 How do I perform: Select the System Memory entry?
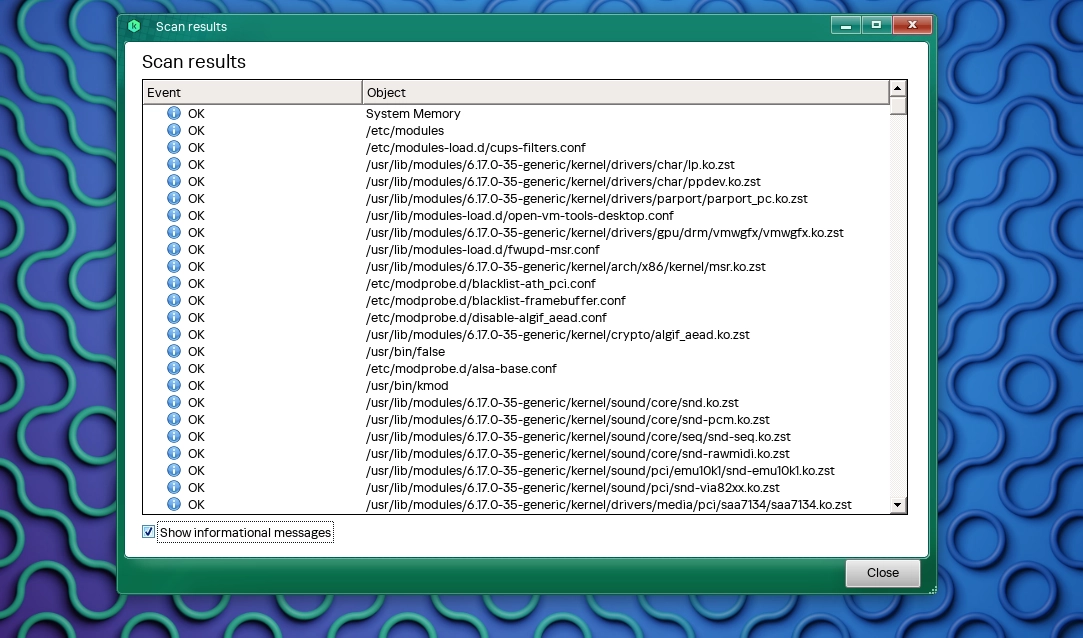point(413,113)
